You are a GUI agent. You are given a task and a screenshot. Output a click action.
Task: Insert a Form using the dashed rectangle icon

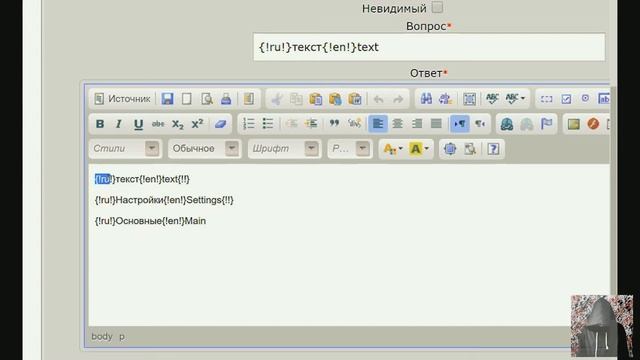[x=547, y=99]
